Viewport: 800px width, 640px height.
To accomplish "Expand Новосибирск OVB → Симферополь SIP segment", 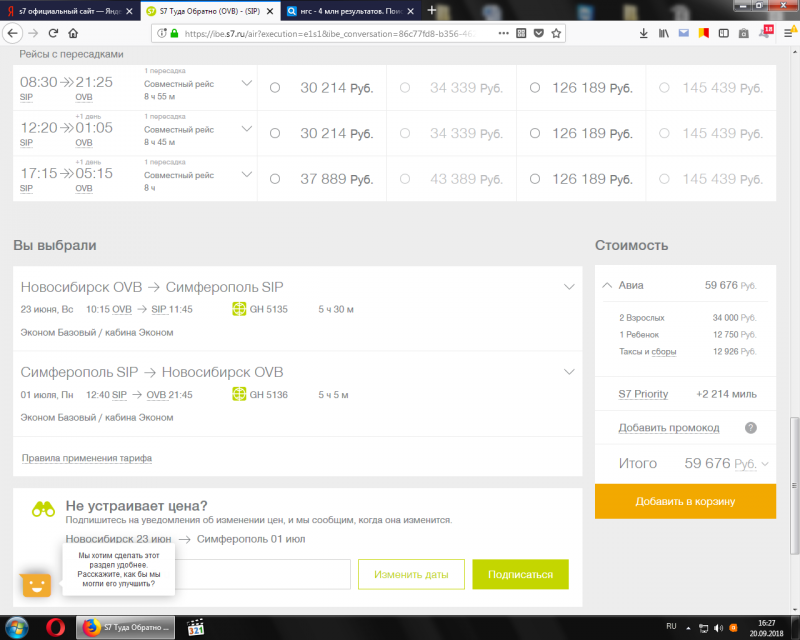I will (569, 287).
